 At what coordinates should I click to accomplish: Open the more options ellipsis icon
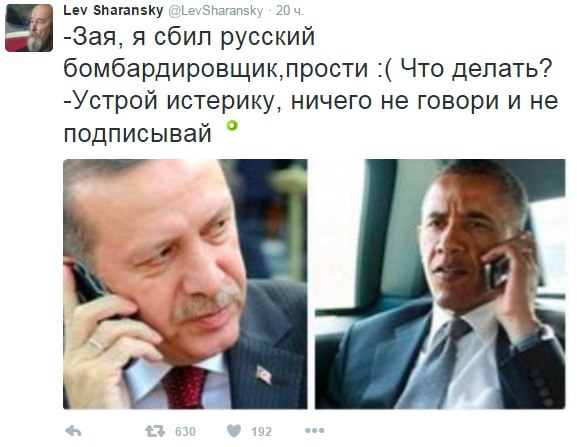click(315, 430)
